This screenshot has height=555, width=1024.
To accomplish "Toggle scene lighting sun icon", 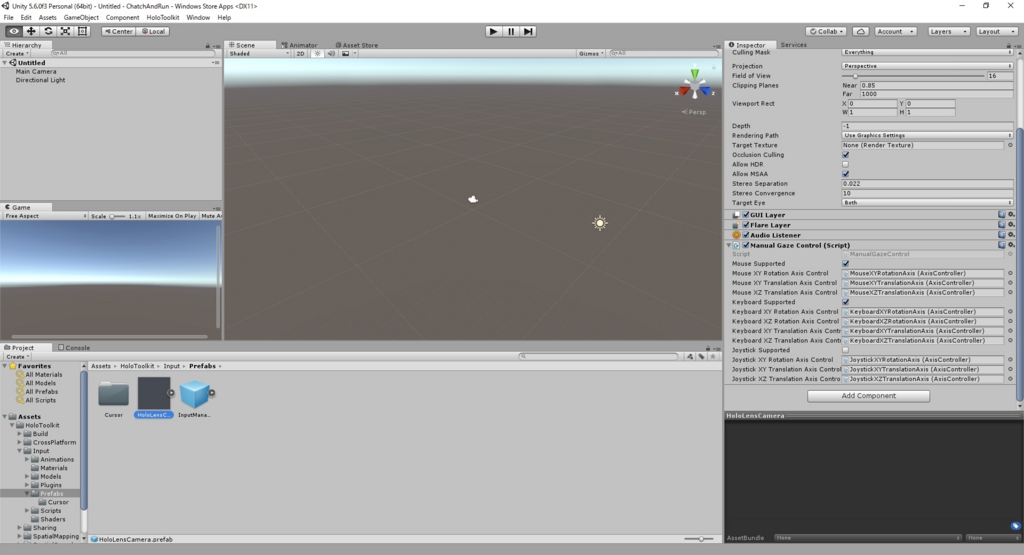I will [317, 54].
